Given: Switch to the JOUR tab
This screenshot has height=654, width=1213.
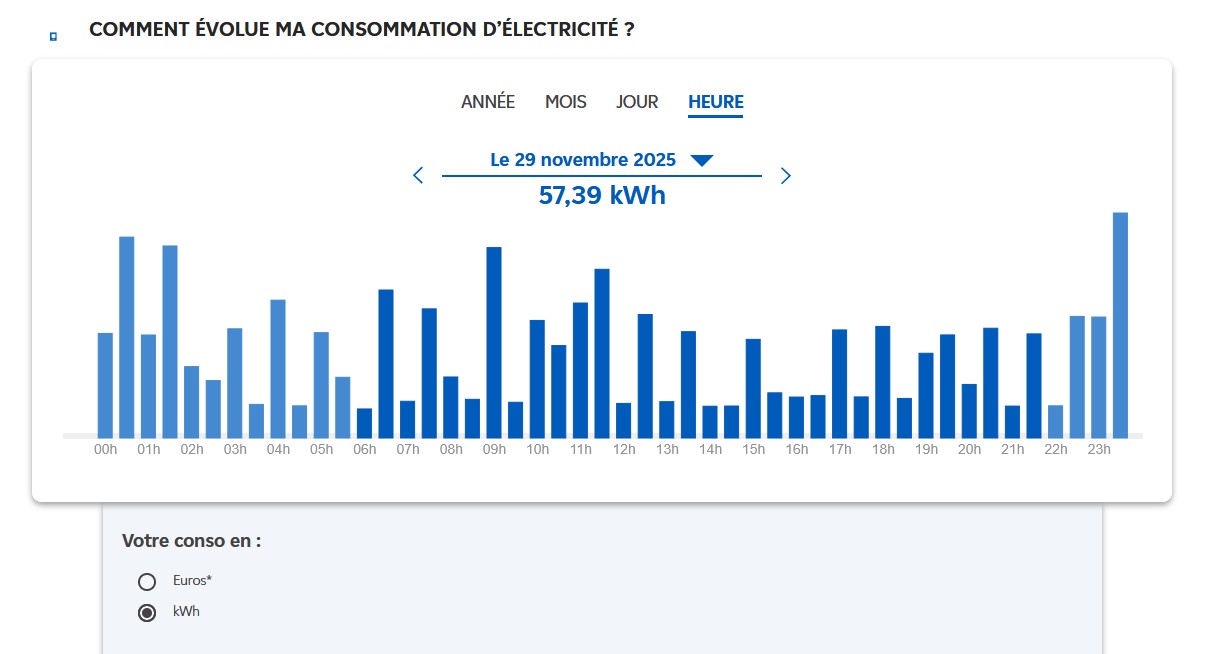Looking at the screenshot, I should tap(637, 102).
